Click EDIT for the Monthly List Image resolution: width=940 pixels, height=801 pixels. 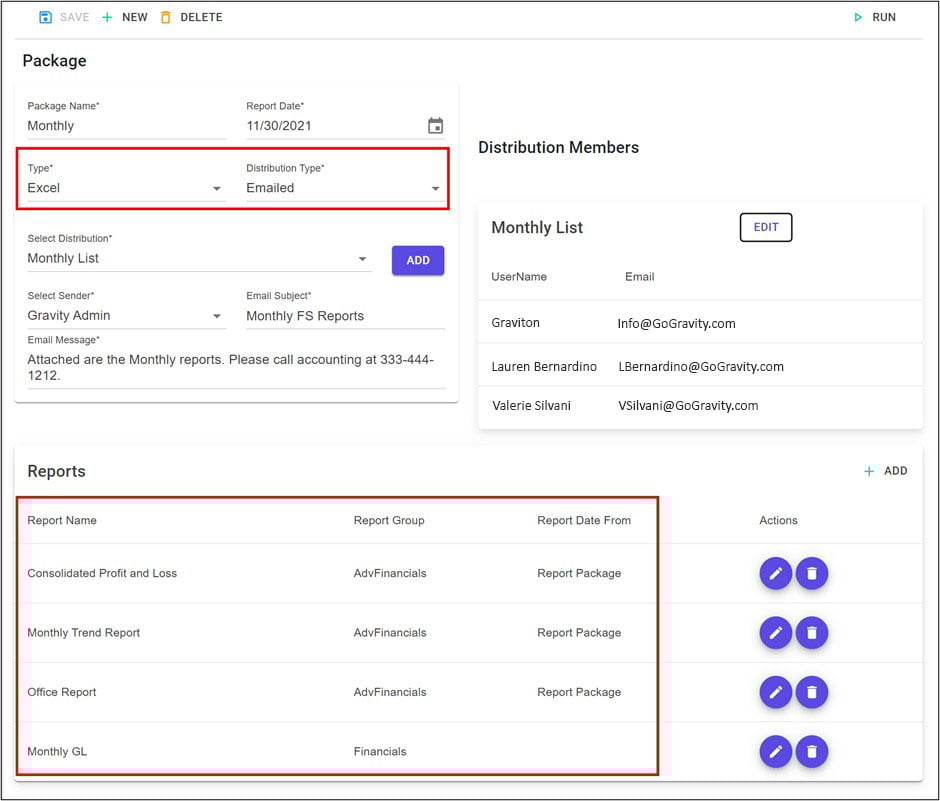click(x=766, y=227)
